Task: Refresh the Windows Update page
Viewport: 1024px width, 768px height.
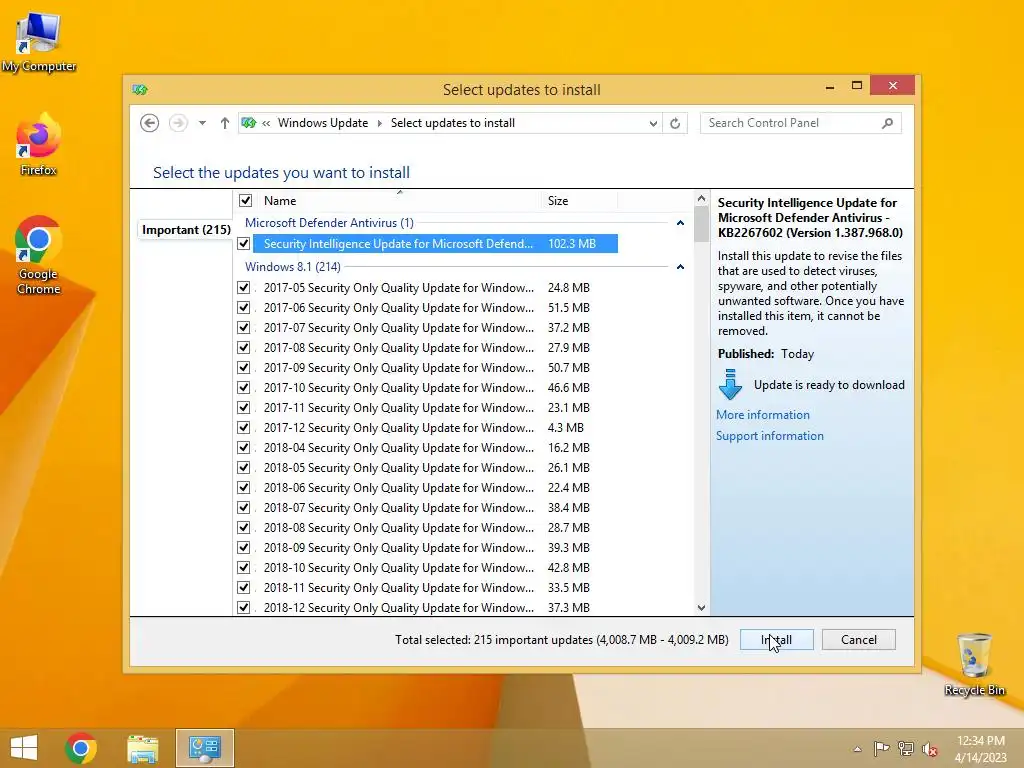Action: [x=675, y=123]
